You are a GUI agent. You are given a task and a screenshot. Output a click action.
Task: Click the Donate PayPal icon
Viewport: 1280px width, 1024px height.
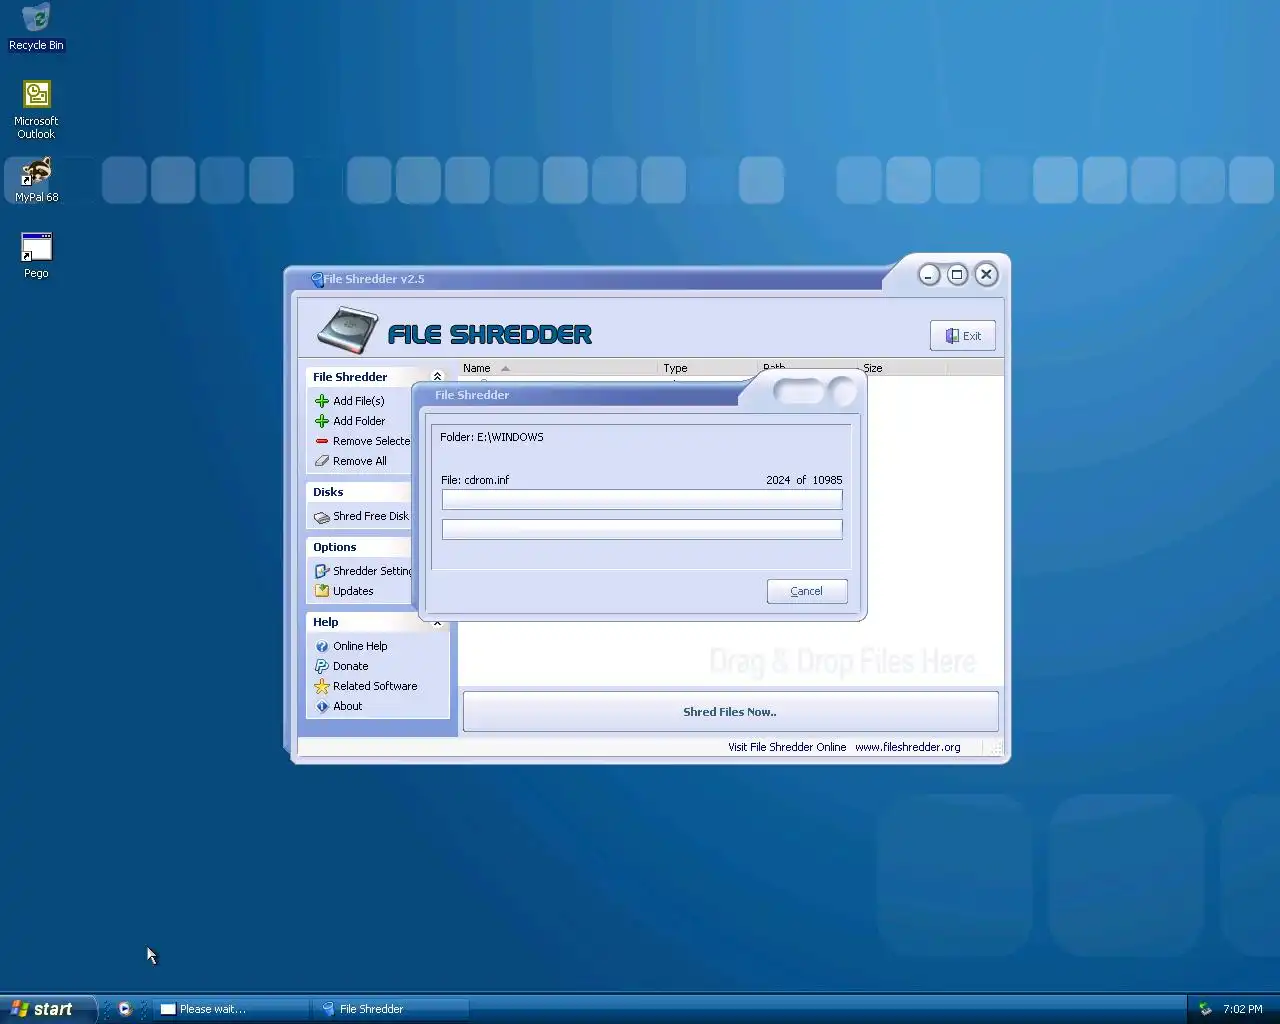(322, 666)
